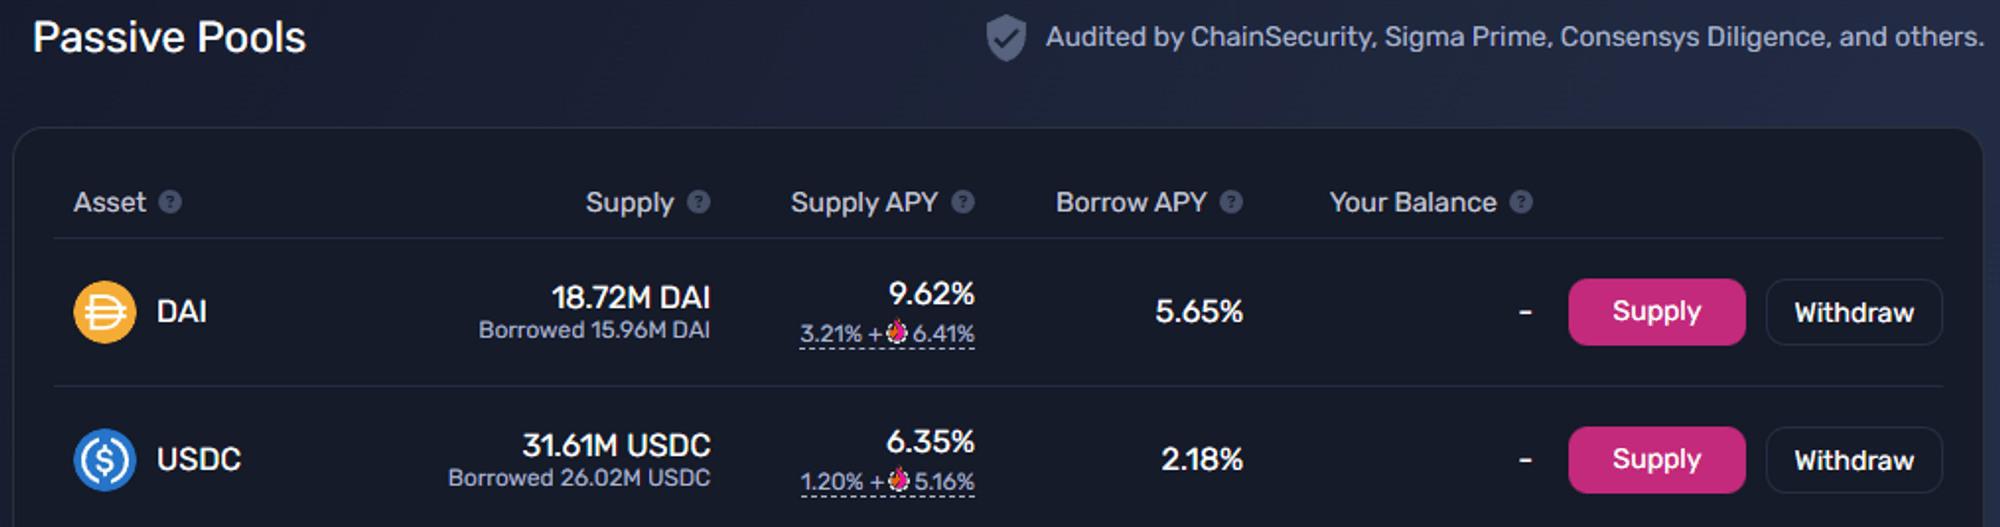Supply to the DAI pool
The height and width of the screenshot is (527, 2000).
[x=1657, y=312]
